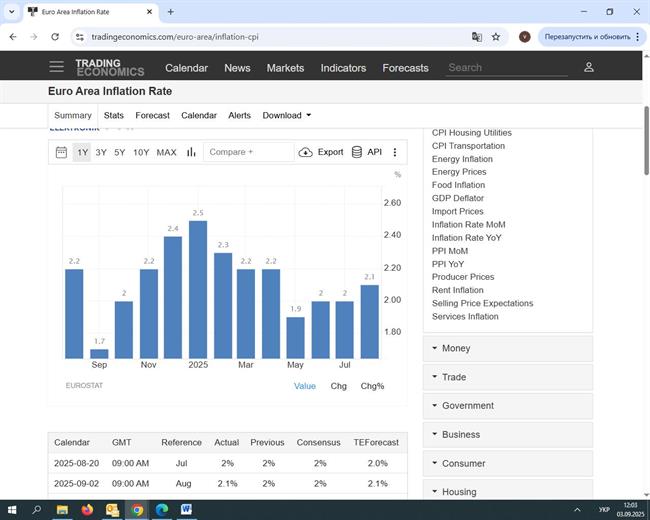Open Word from taskbar

point(187,510)
